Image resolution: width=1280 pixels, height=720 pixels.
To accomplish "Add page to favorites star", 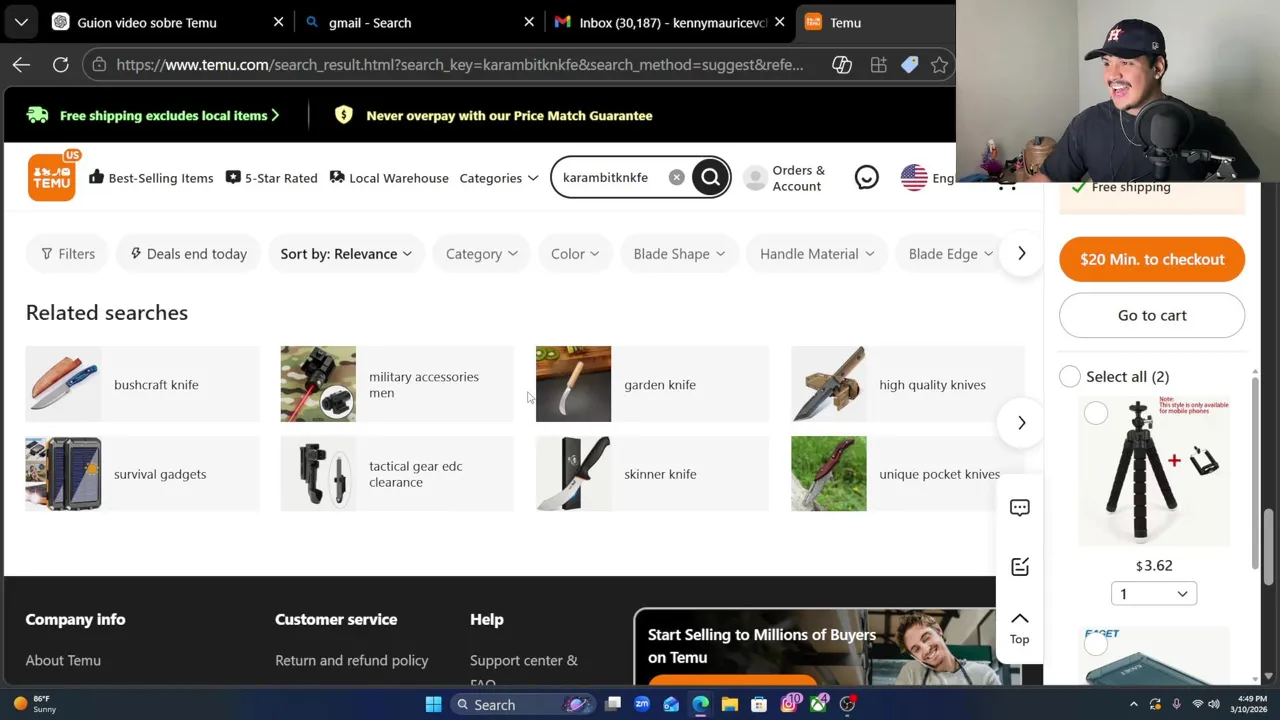I will (x=939, y=64).
